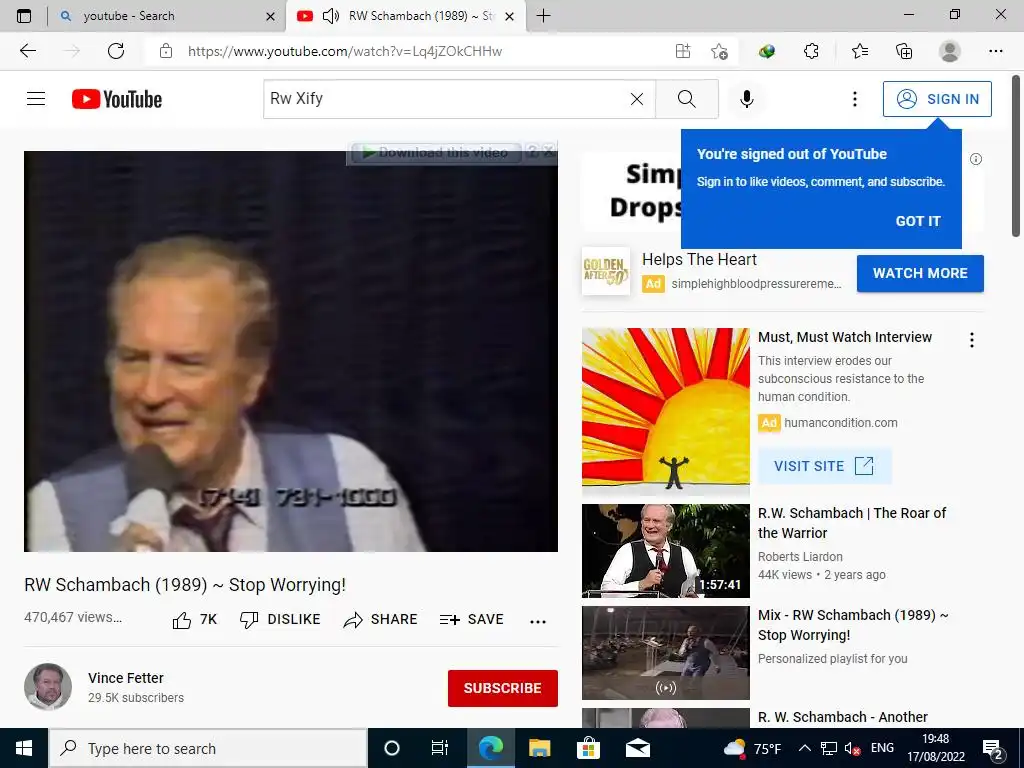Subscribe to Vince Fetter channel

502,688
